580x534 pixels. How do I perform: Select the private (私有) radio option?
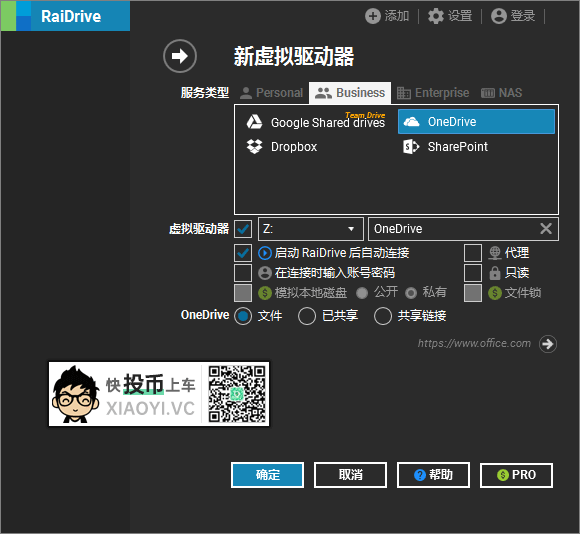click(411, 293)
